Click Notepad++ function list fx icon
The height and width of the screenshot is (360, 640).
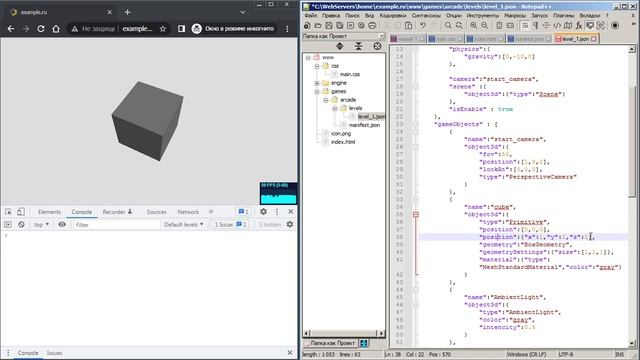click(579, 25)
